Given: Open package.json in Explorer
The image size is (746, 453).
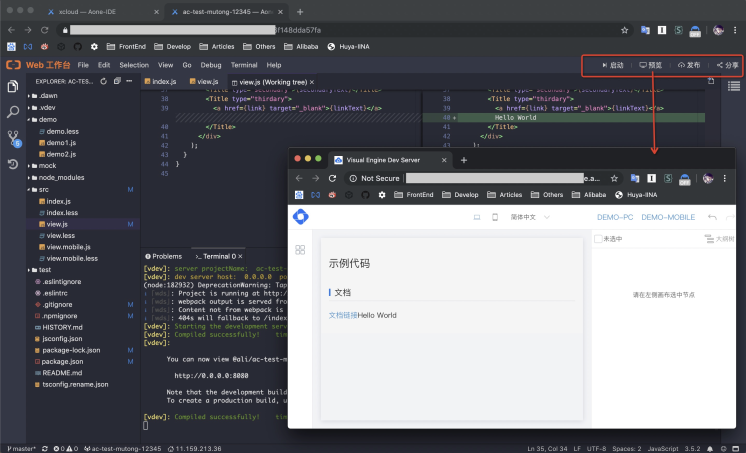Looking at the screenshot, I should (x=62, y=362).
